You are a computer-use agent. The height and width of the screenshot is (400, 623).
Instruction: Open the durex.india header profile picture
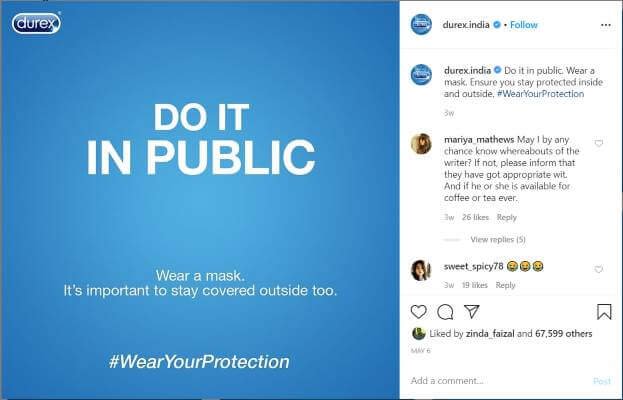[421, 25]
